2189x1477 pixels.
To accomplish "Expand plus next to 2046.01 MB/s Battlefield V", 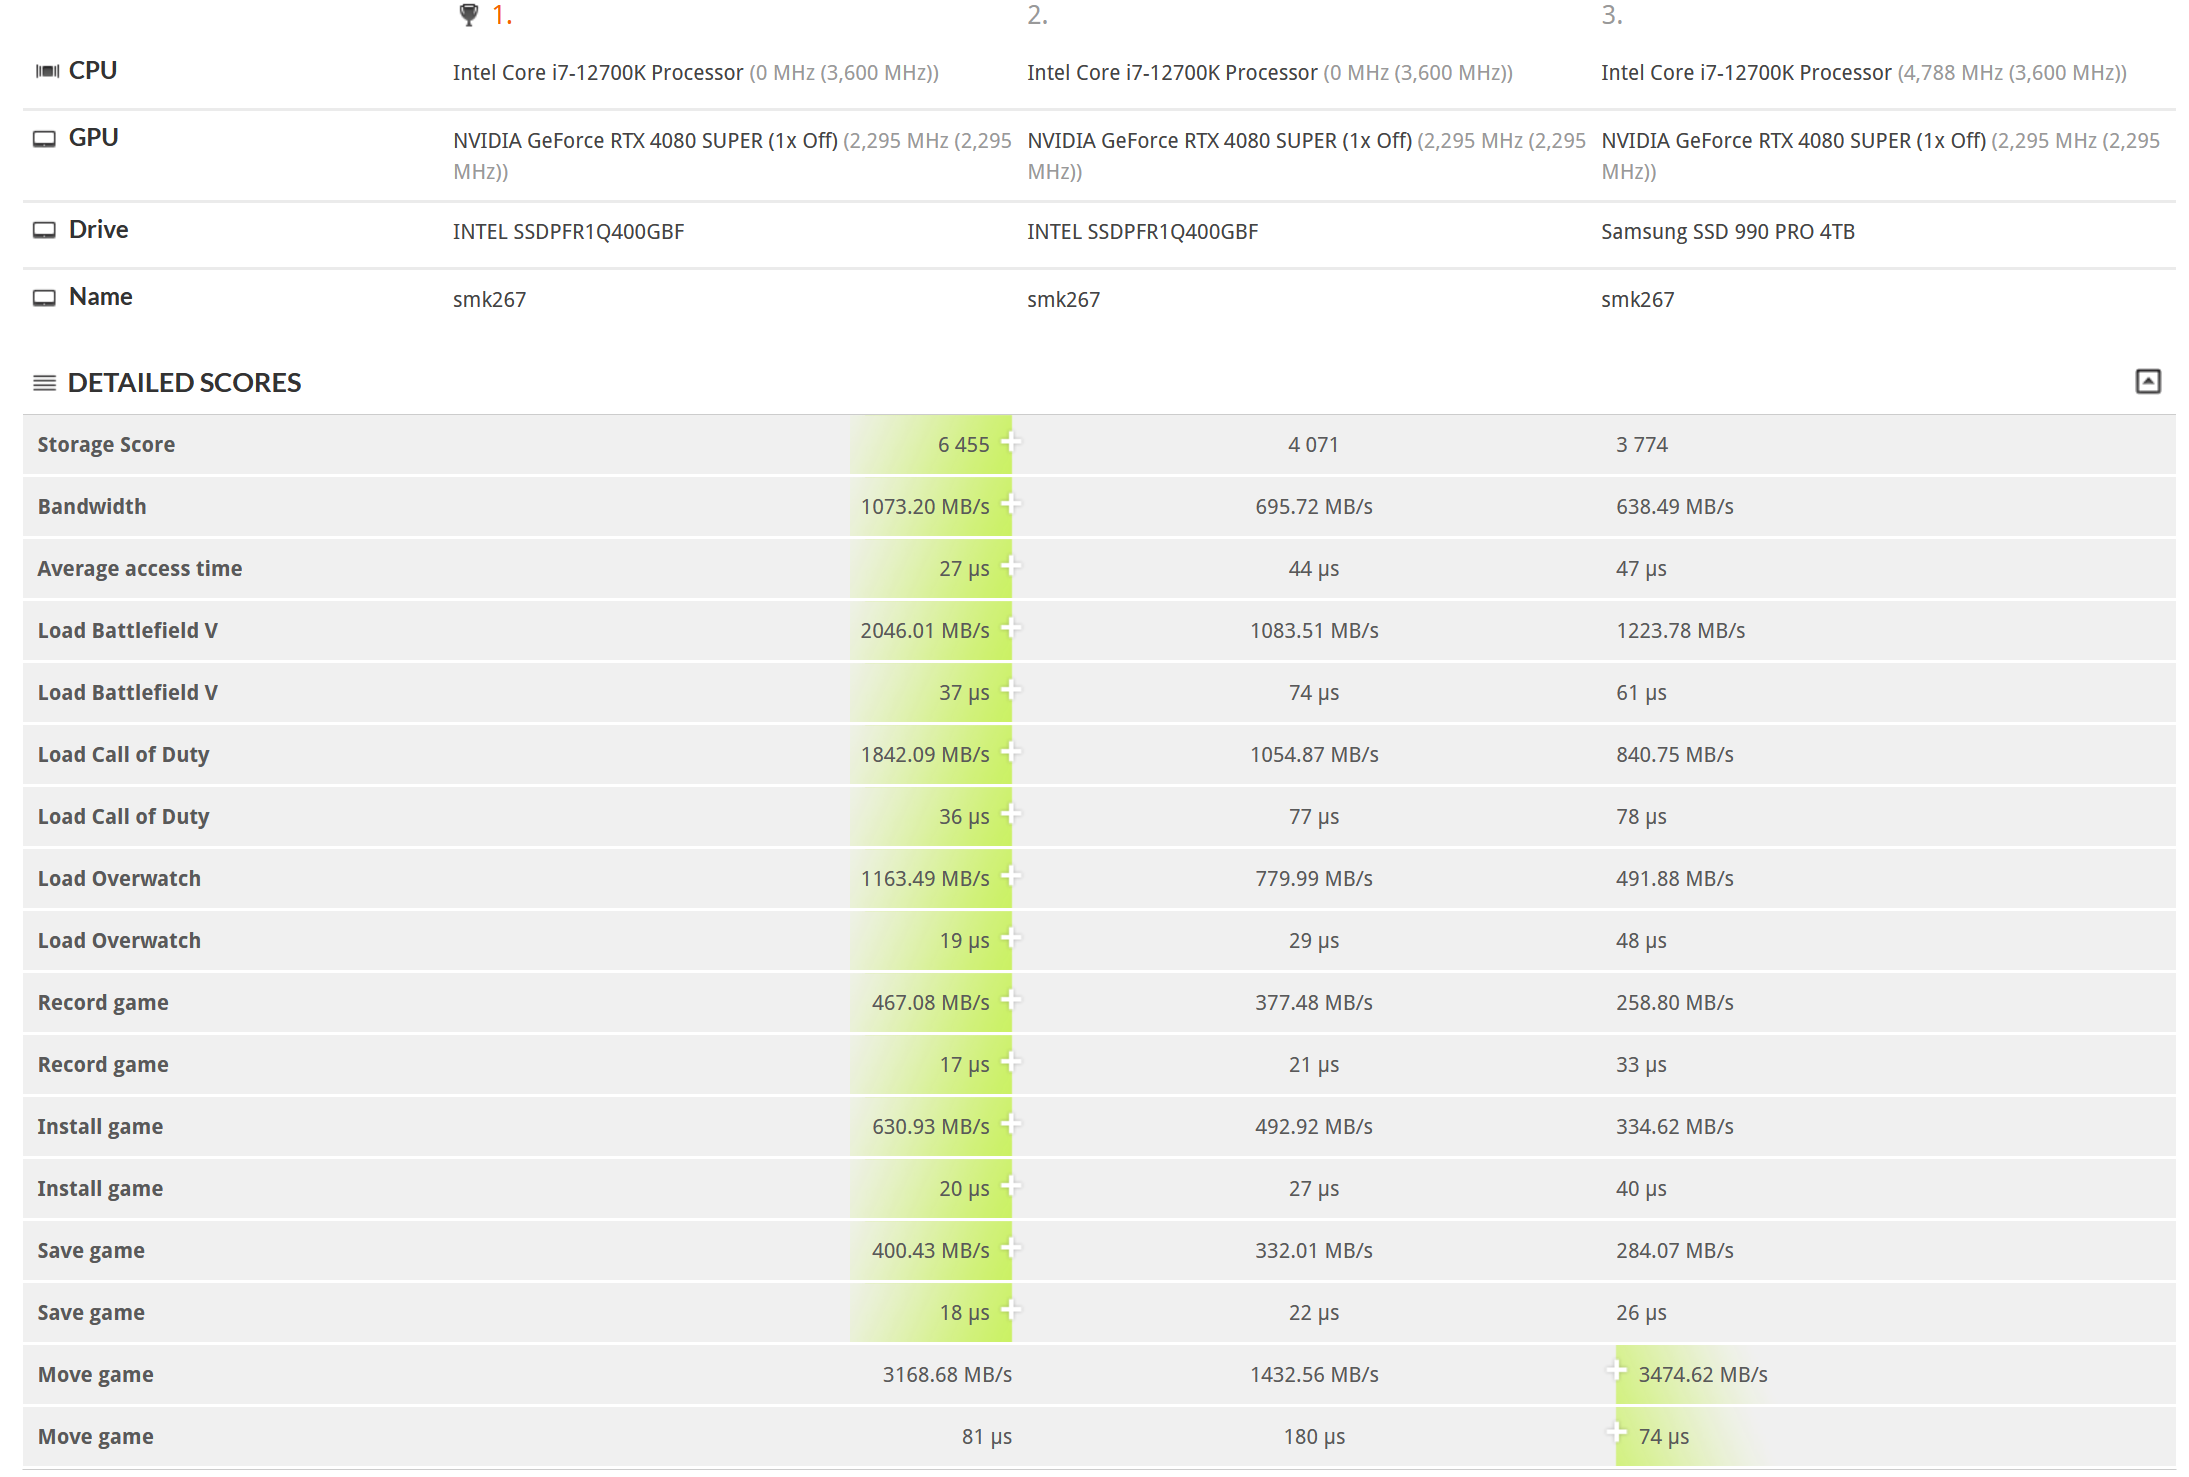I will click(x=1011, y=627).
